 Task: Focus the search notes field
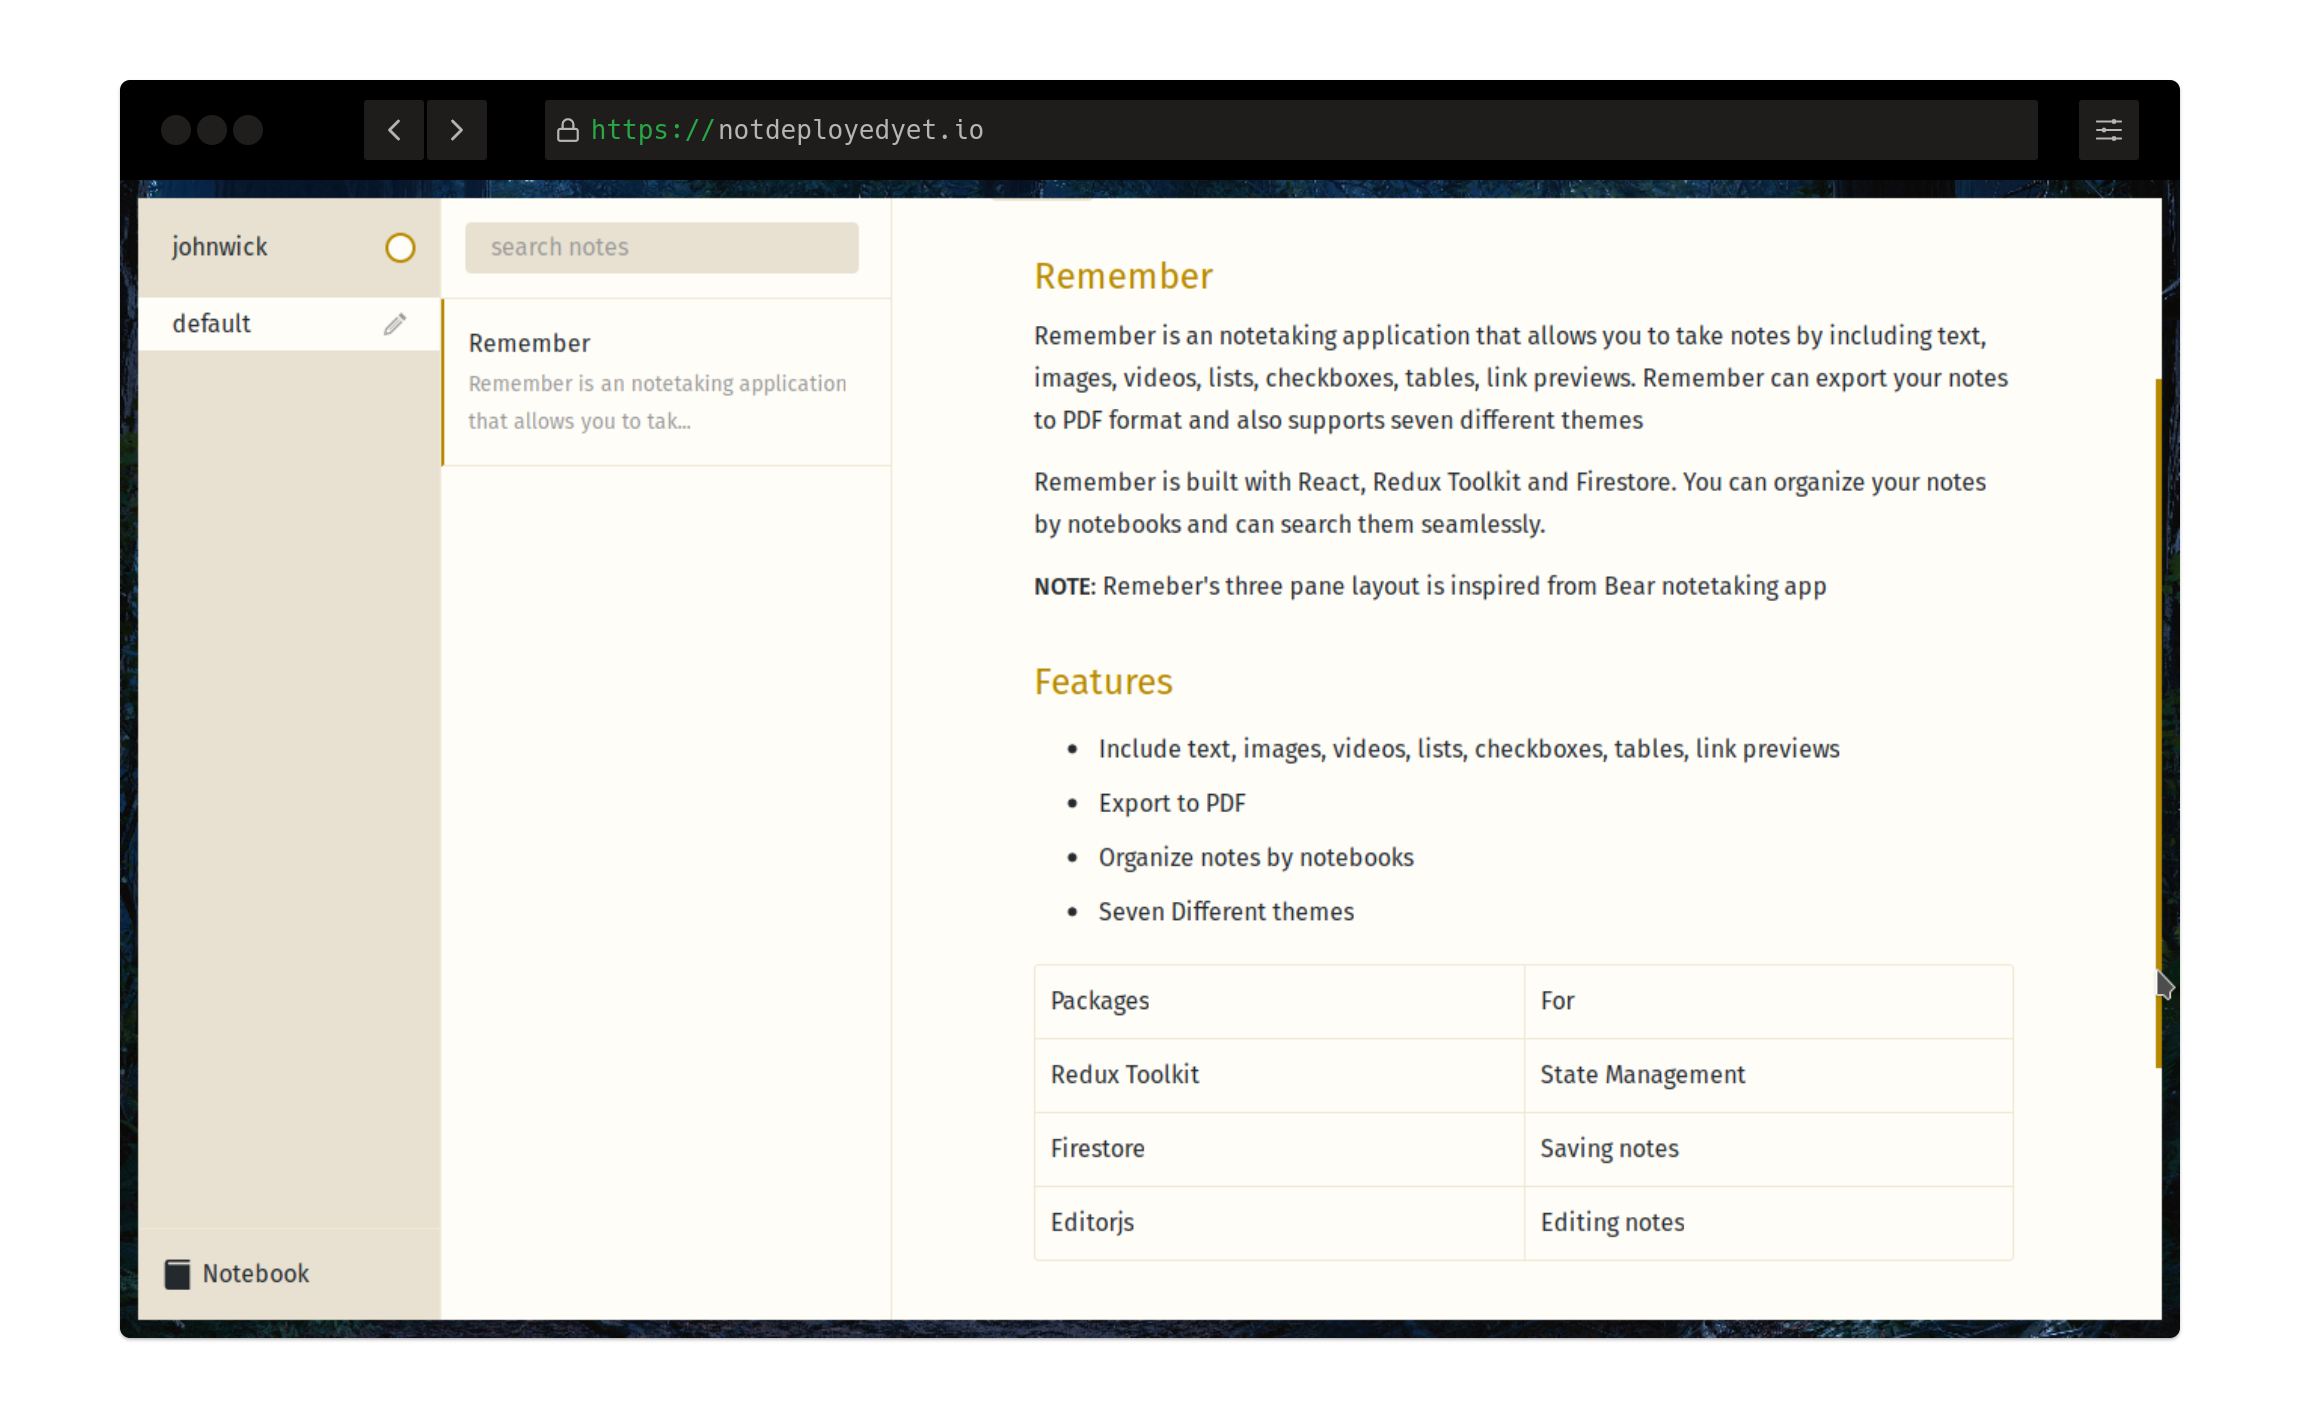(661, 247)
